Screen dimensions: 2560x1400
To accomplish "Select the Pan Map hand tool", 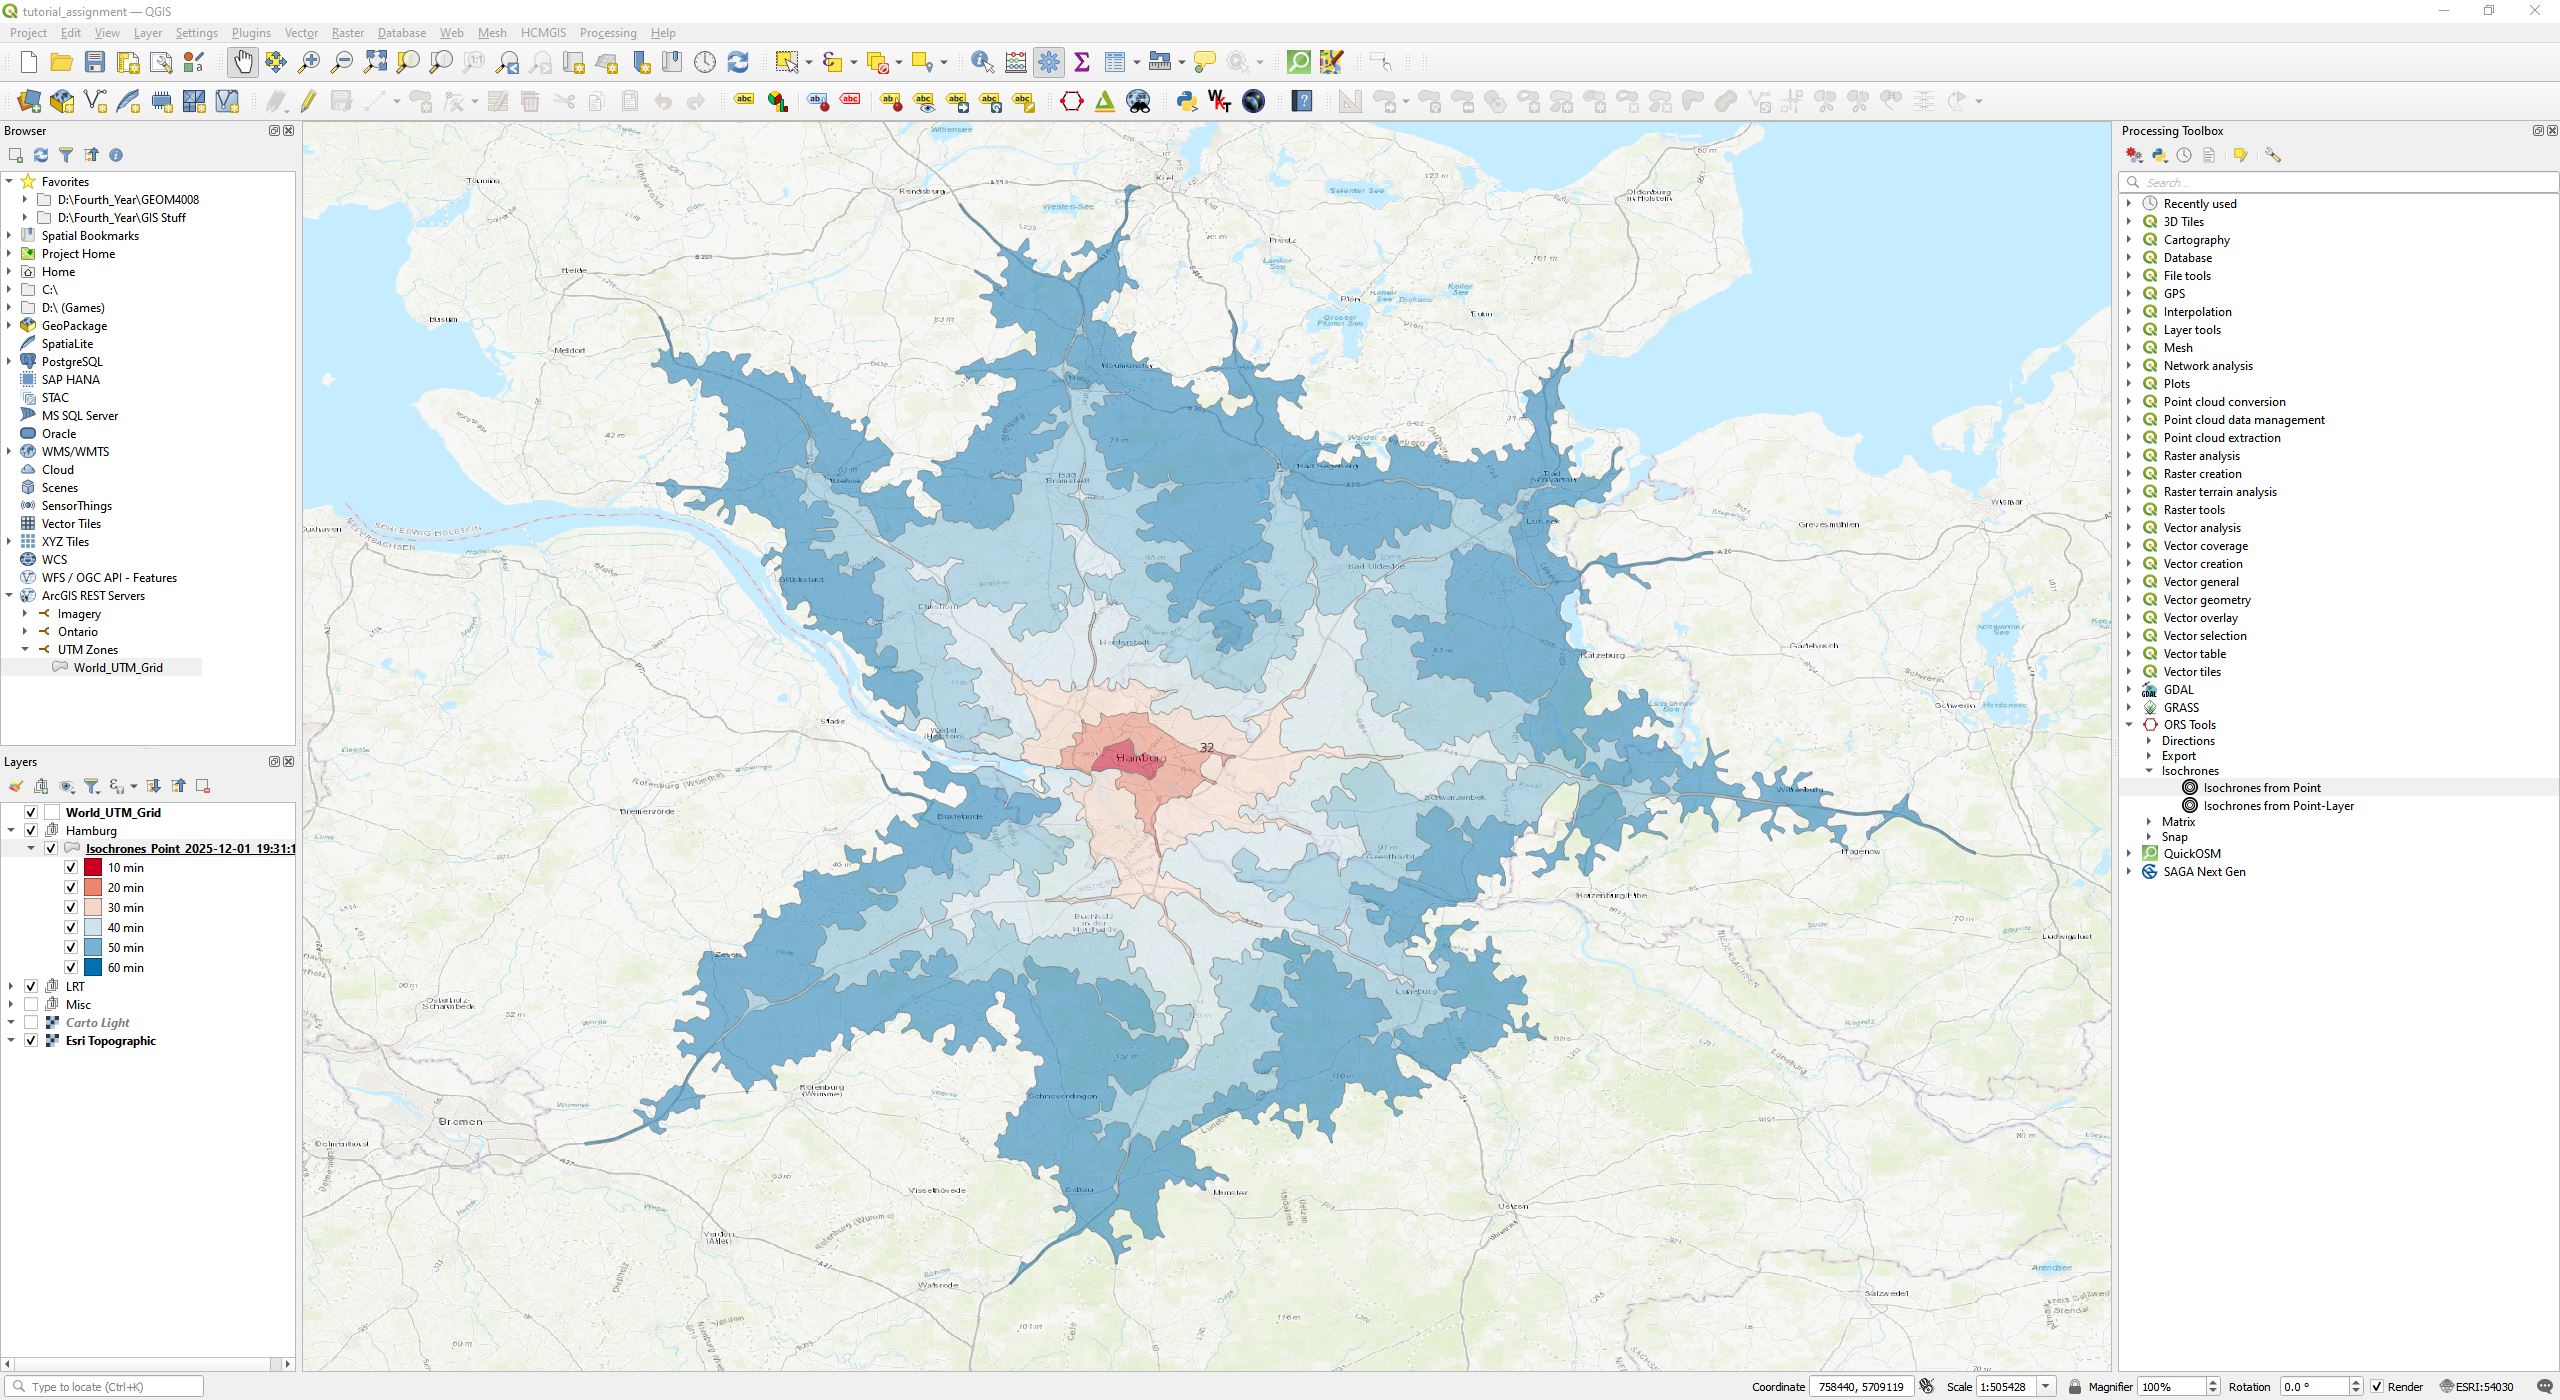I will (x=243, y=62).
